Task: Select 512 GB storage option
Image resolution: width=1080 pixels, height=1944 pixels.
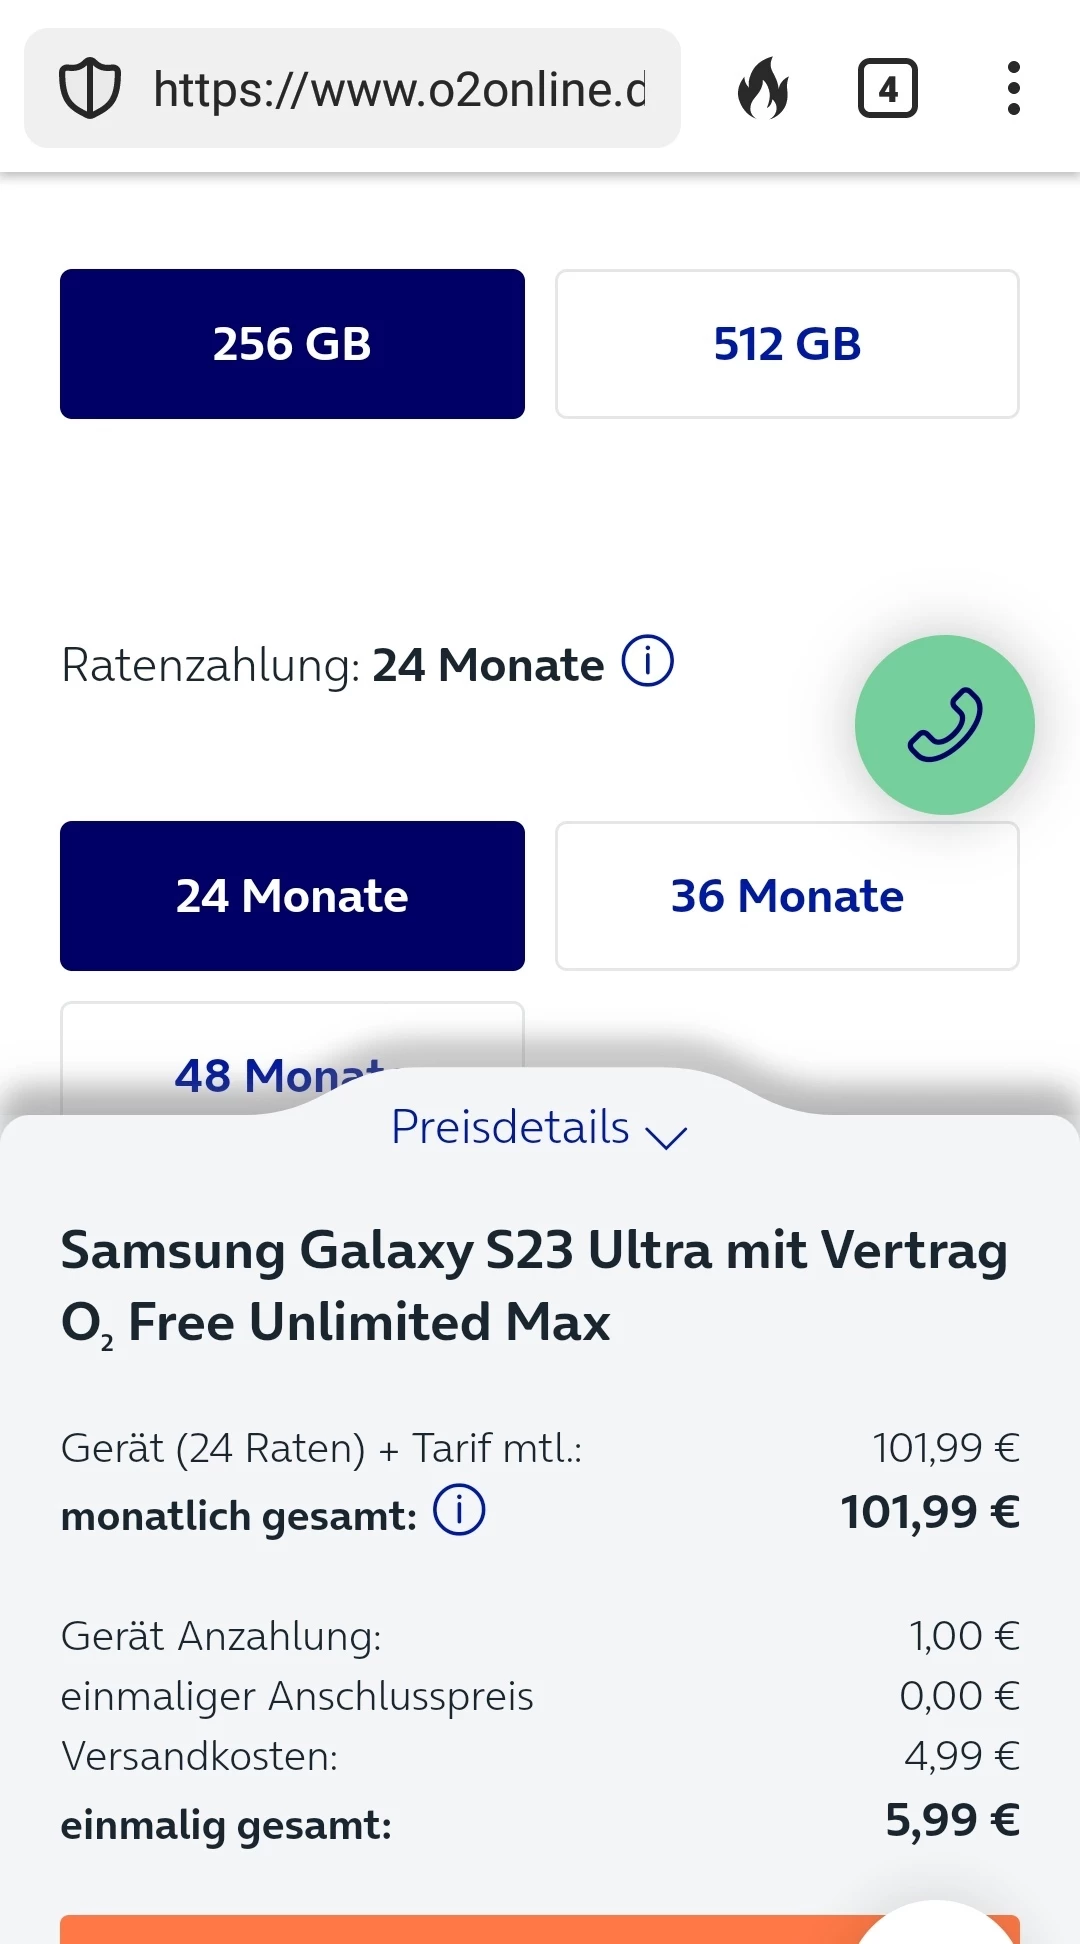Action: pyautogui.click(x=787, y=344)
